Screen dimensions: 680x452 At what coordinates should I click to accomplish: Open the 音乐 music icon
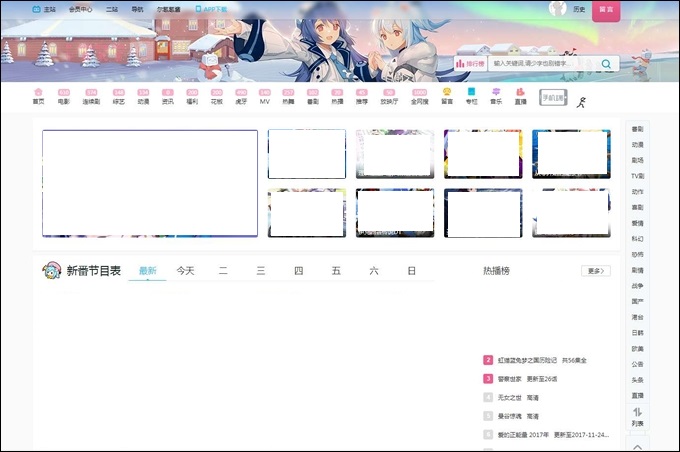click(496, 95)
